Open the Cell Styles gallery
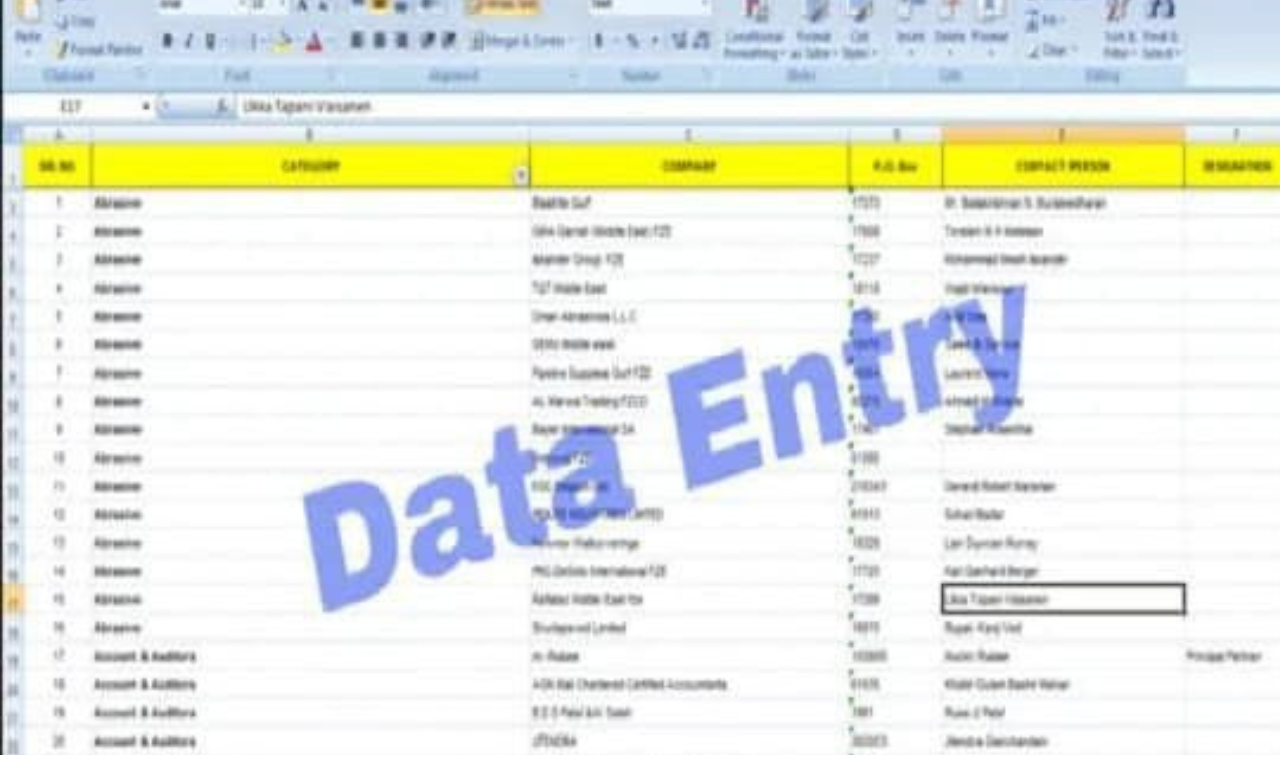 click(x=861, y=35)
